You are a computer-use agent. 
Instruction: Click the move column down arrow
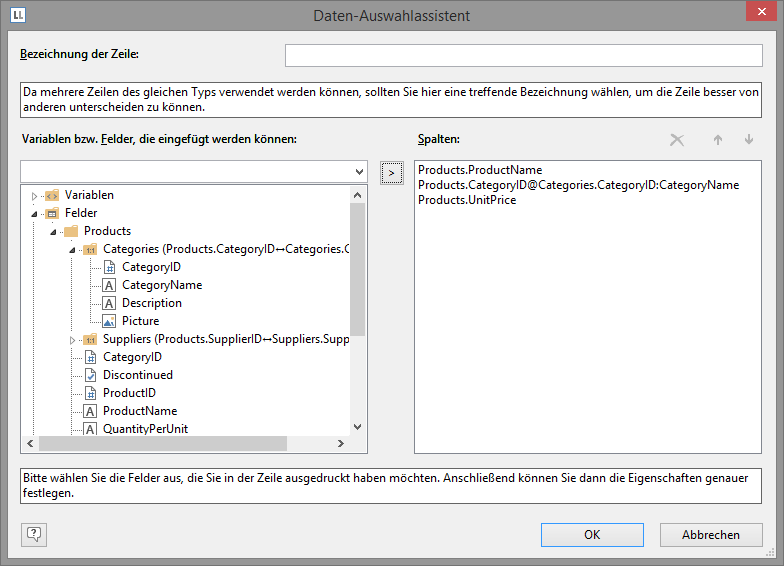pyautogui.click(x=748, y=140)
